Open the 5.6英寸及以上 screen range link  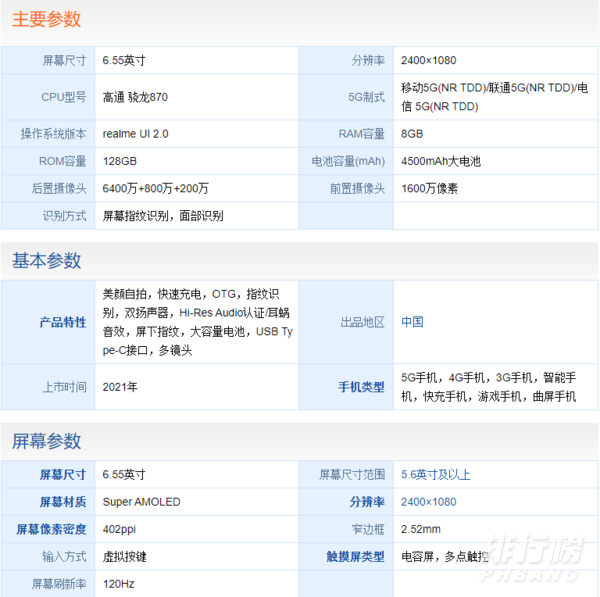435,475
